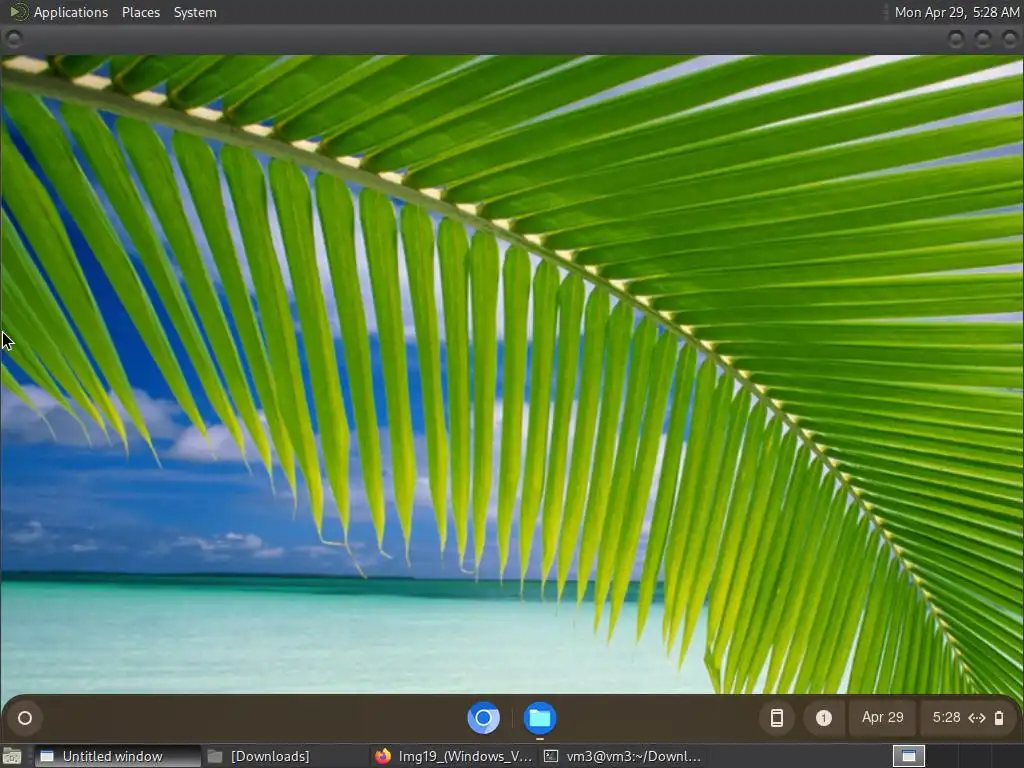Screen dimensions: 1024x768
Task: Click the Firefox icon in the taskbar entry
Action: 383,756
